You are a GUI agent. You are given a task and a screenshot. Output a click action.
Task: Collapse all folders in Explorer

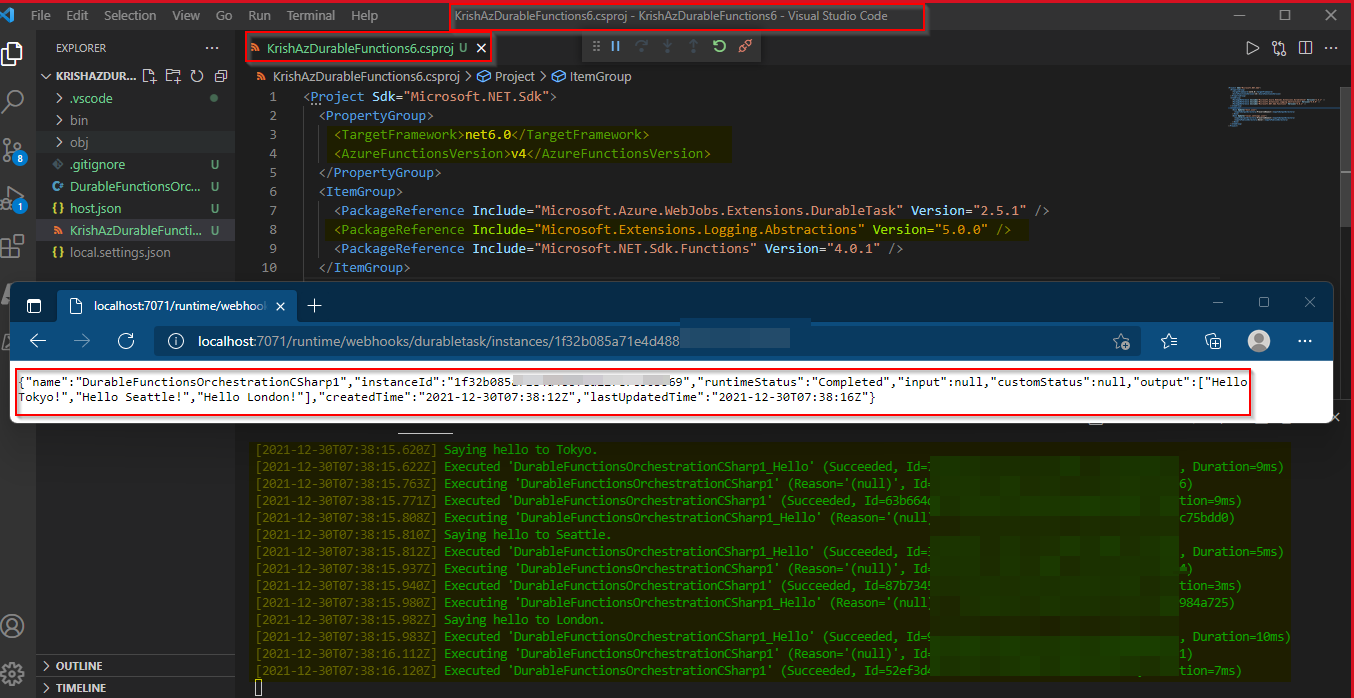pyautogui.click(x=221, y=76)
